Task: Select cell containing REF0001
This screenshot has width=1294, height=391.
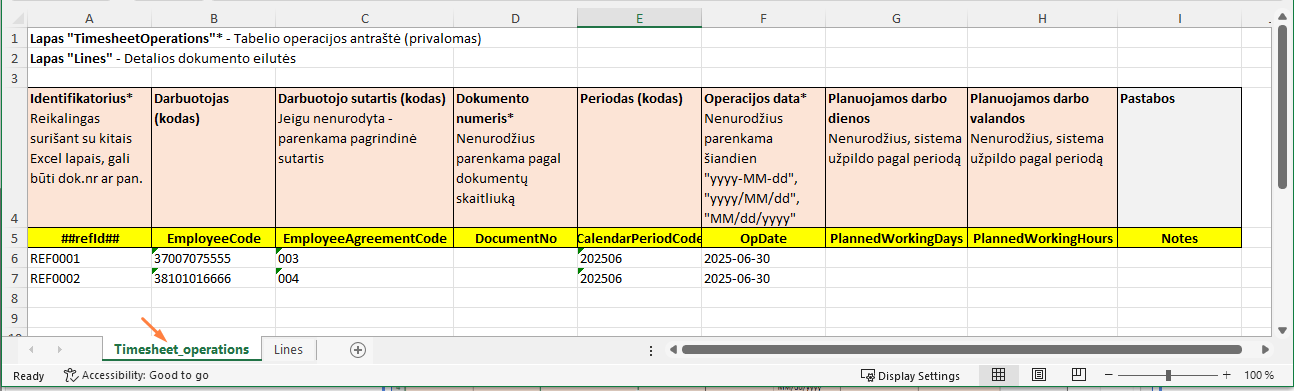Action: (89, 258)
